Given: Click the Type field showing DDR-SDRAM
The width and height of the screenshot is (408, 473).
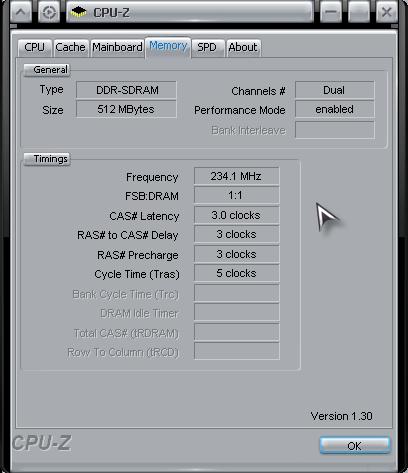Looking at the screenshot, I should (126, 90).
